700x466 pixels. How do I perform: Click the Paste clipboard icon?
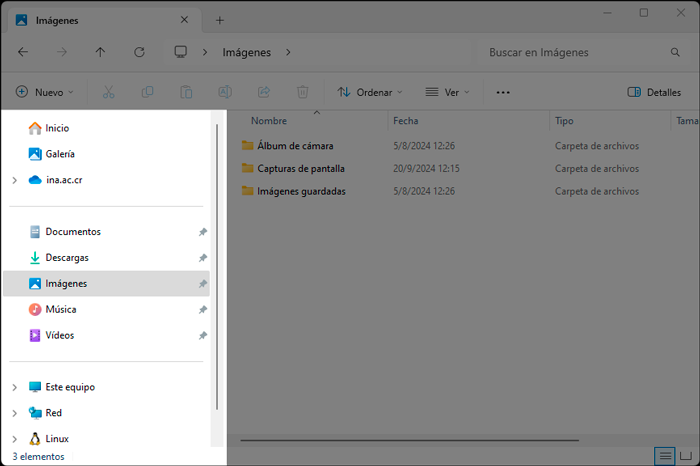click(186, 92)
